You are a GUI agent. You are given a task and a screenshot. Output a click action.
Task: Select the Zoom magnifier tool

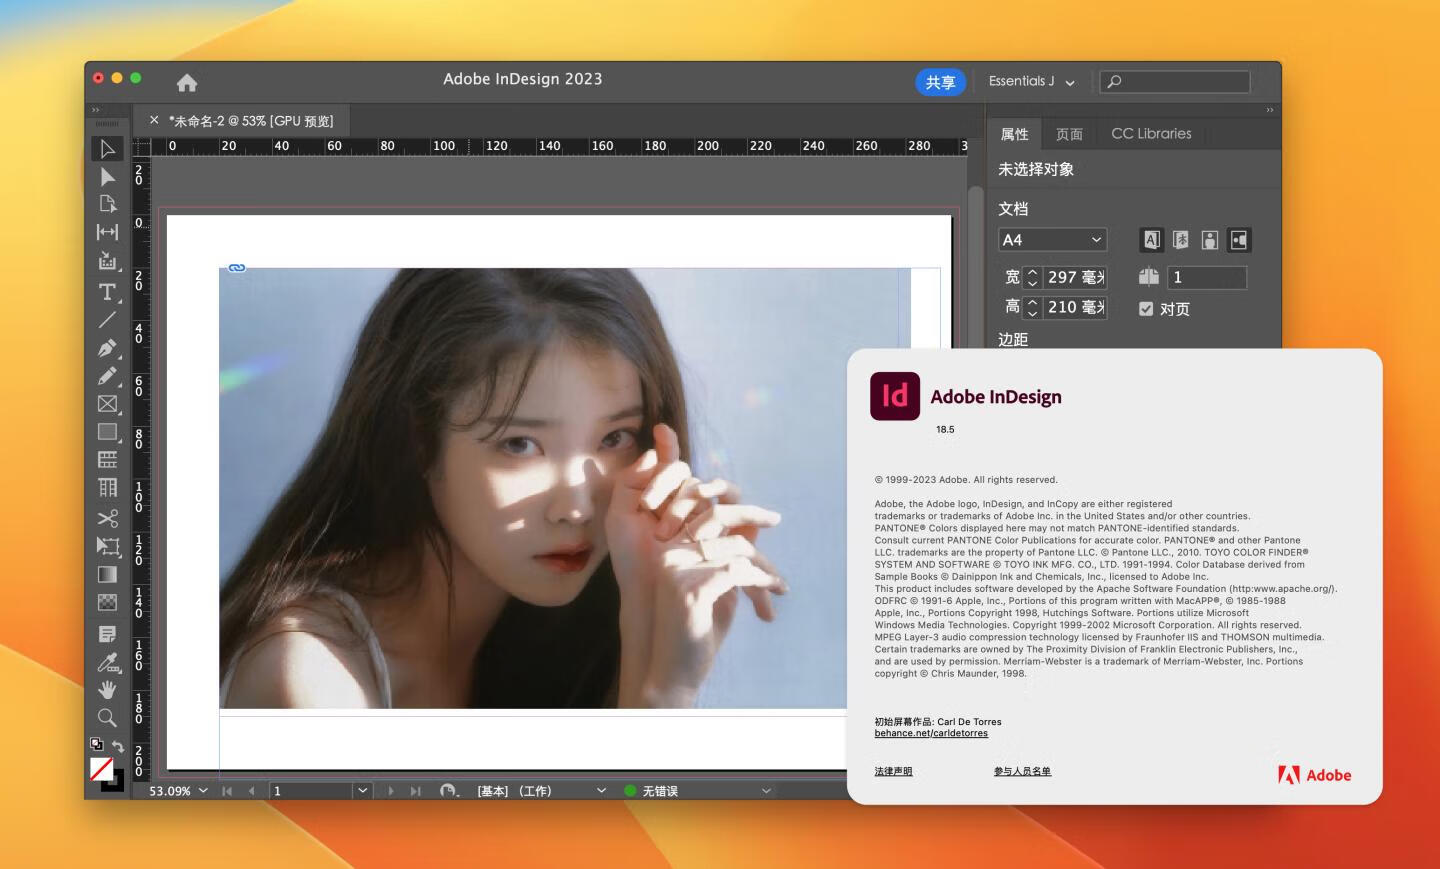107,718
